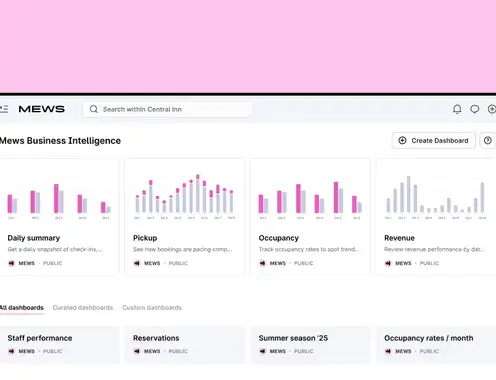Switch to the Curated dashboards tab

[x=83, y=308]
